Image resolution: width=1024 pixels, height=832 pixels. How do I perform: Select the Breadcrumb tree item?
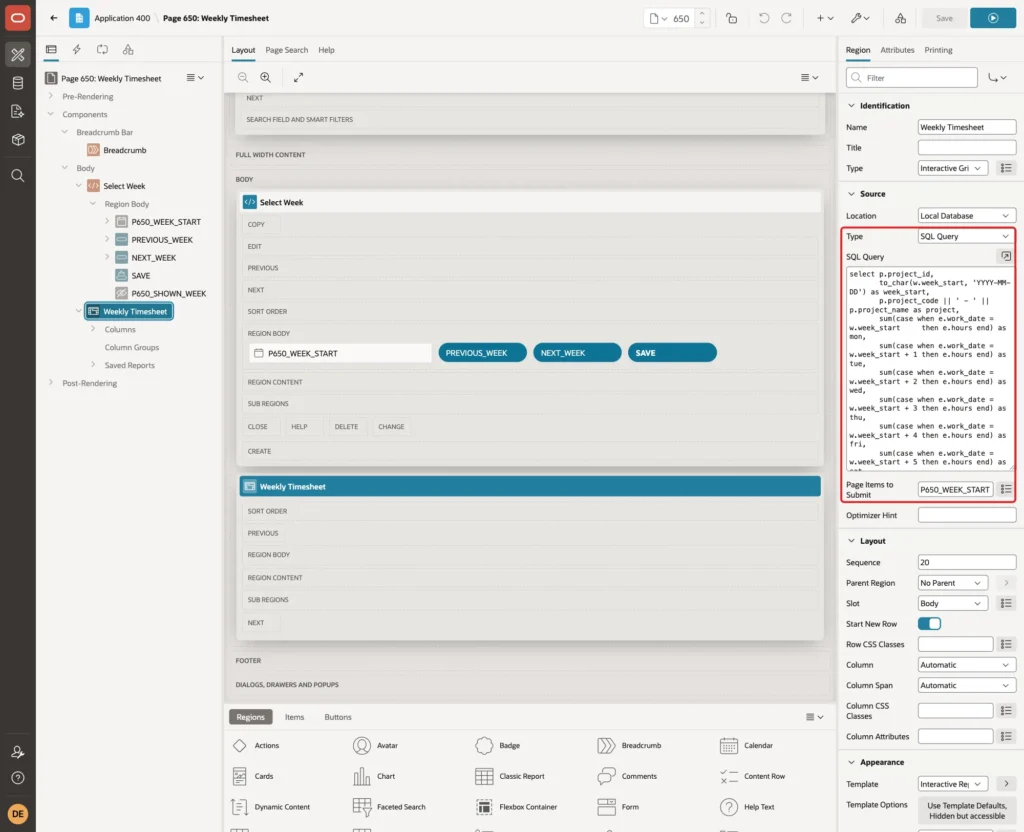tap(117, 150)
